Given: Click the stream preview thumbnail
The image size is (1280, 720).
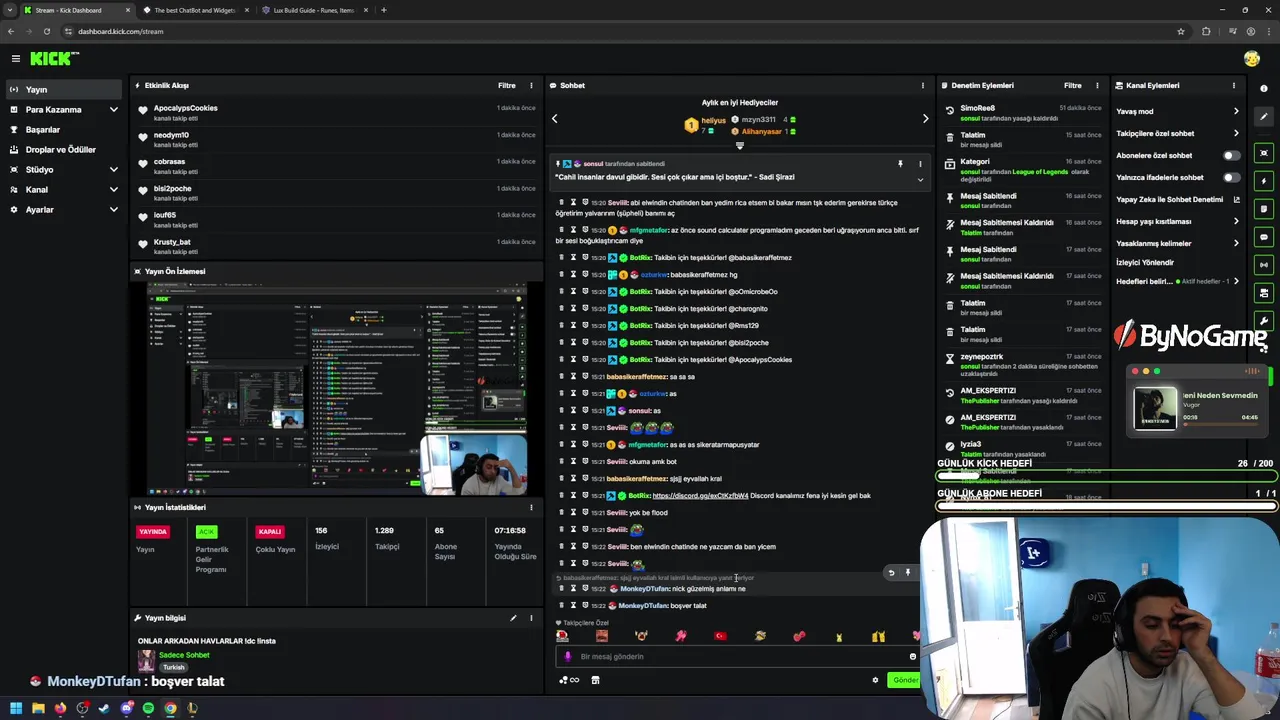Looking at the screenshot, I should pos(337,389).
